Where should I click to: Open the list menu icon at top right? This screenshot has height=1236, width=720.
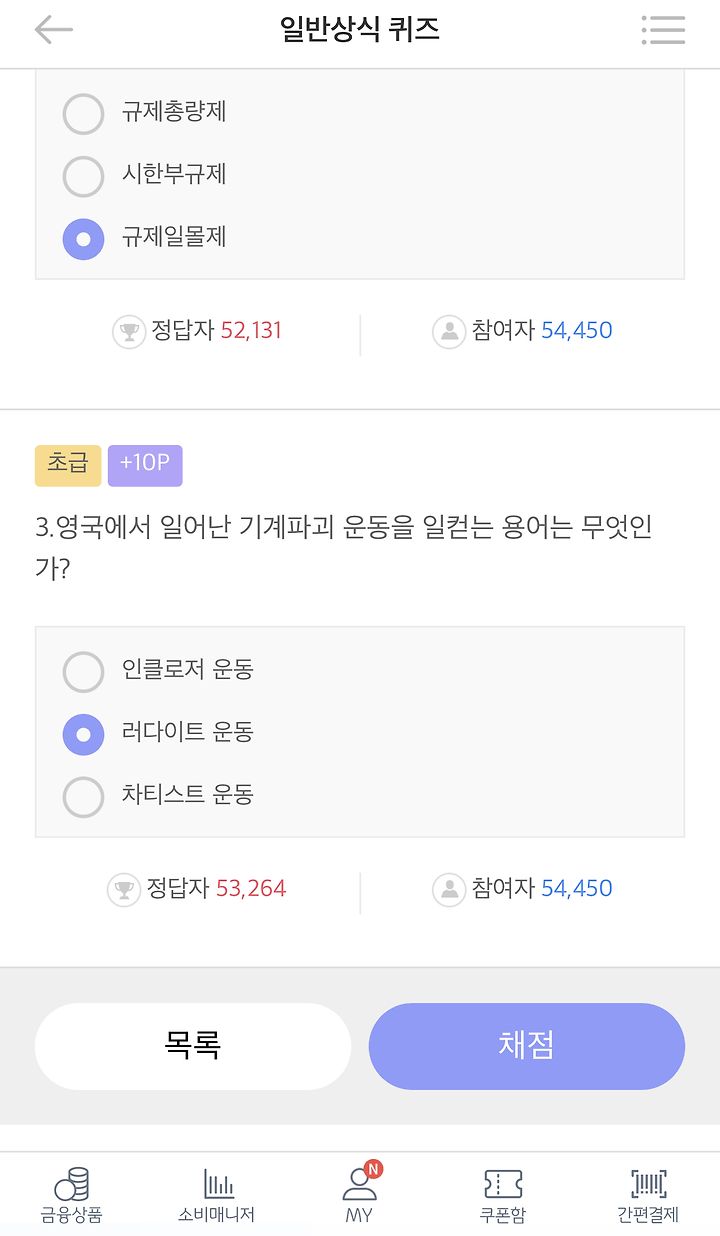[663, 30]
